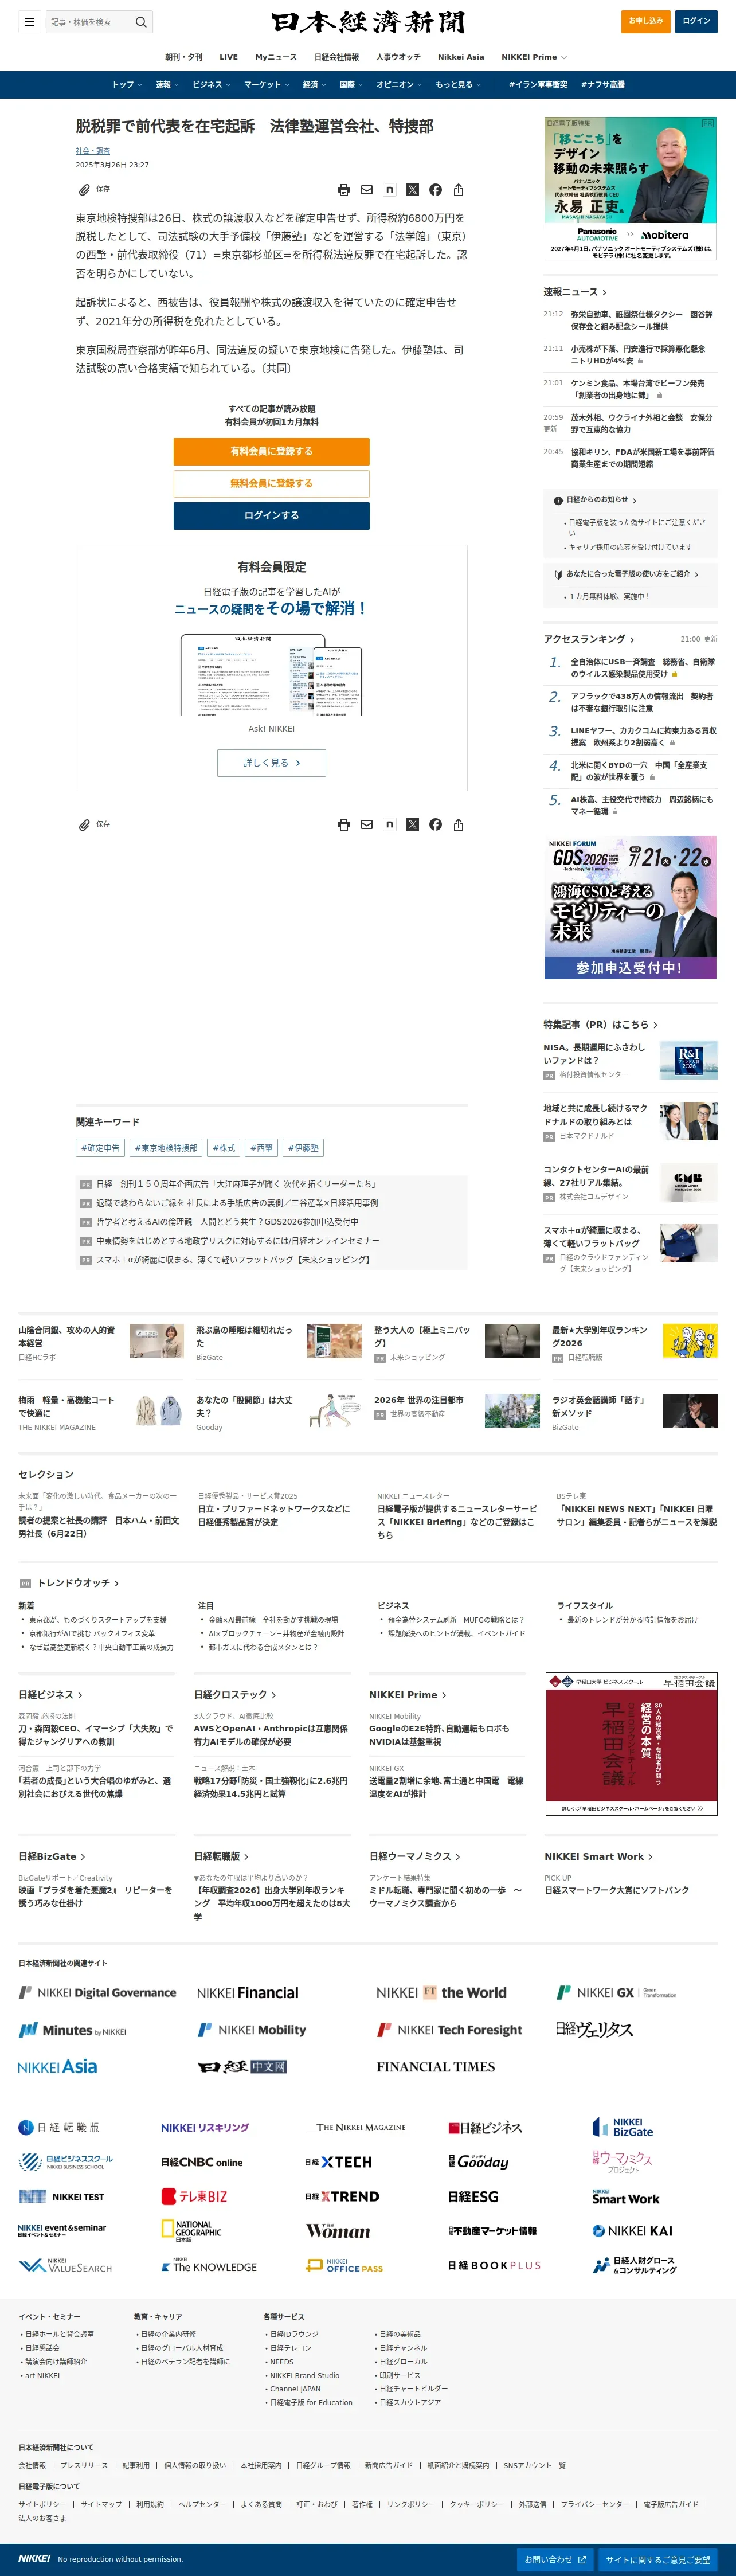This screenshot has width=736, height=2576.
Task: Expand the マーケット navigation dropdown
Action: 267,85
